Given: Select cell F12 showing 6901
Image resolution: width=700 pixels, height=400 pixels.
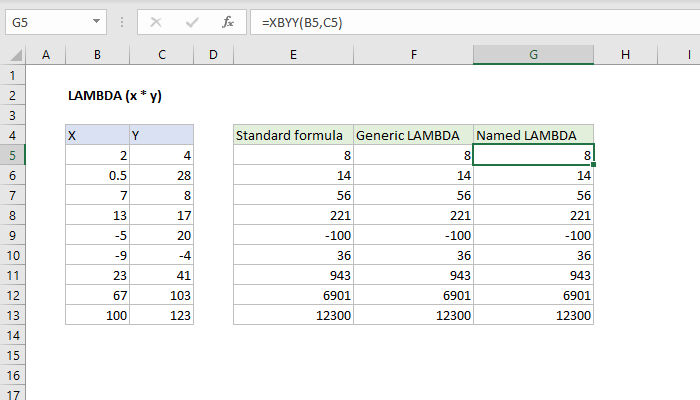Looking at the screenshot, I should pos(413,295).
